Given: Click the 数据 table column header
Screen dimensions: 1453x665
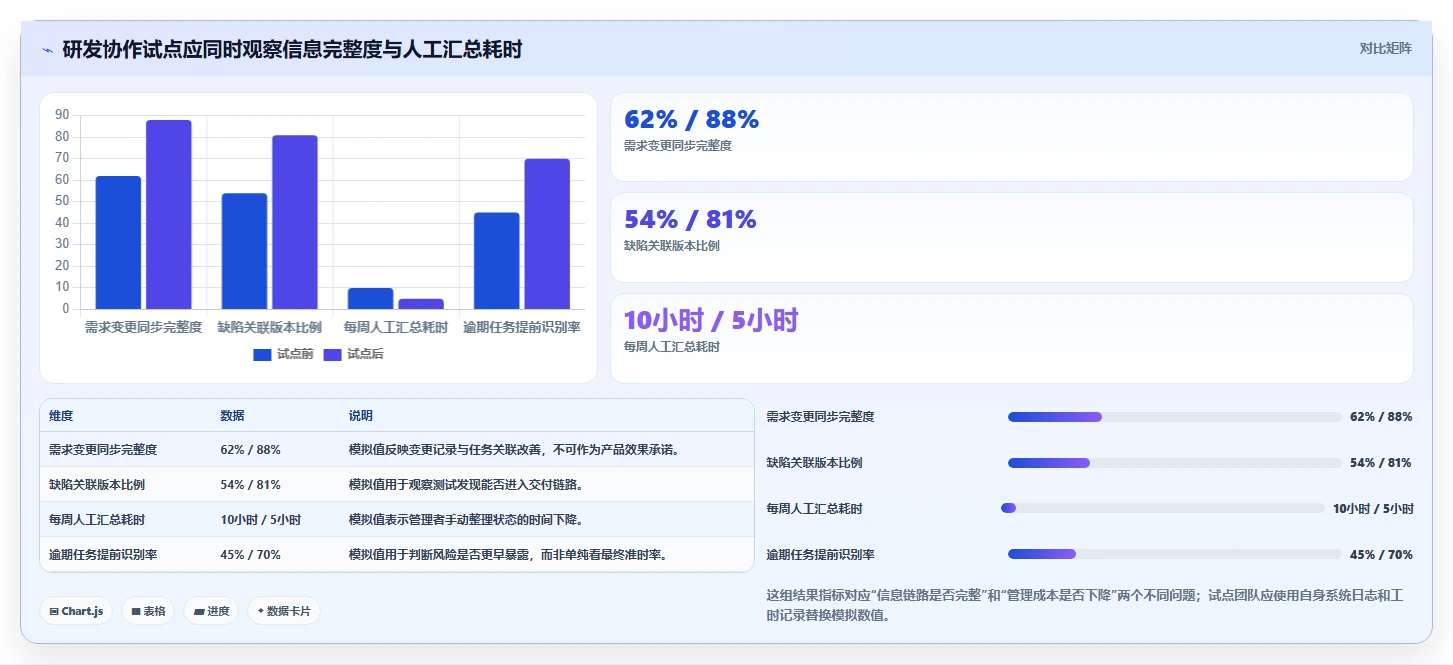Looking at the screenshot, I should pos(232,416).
